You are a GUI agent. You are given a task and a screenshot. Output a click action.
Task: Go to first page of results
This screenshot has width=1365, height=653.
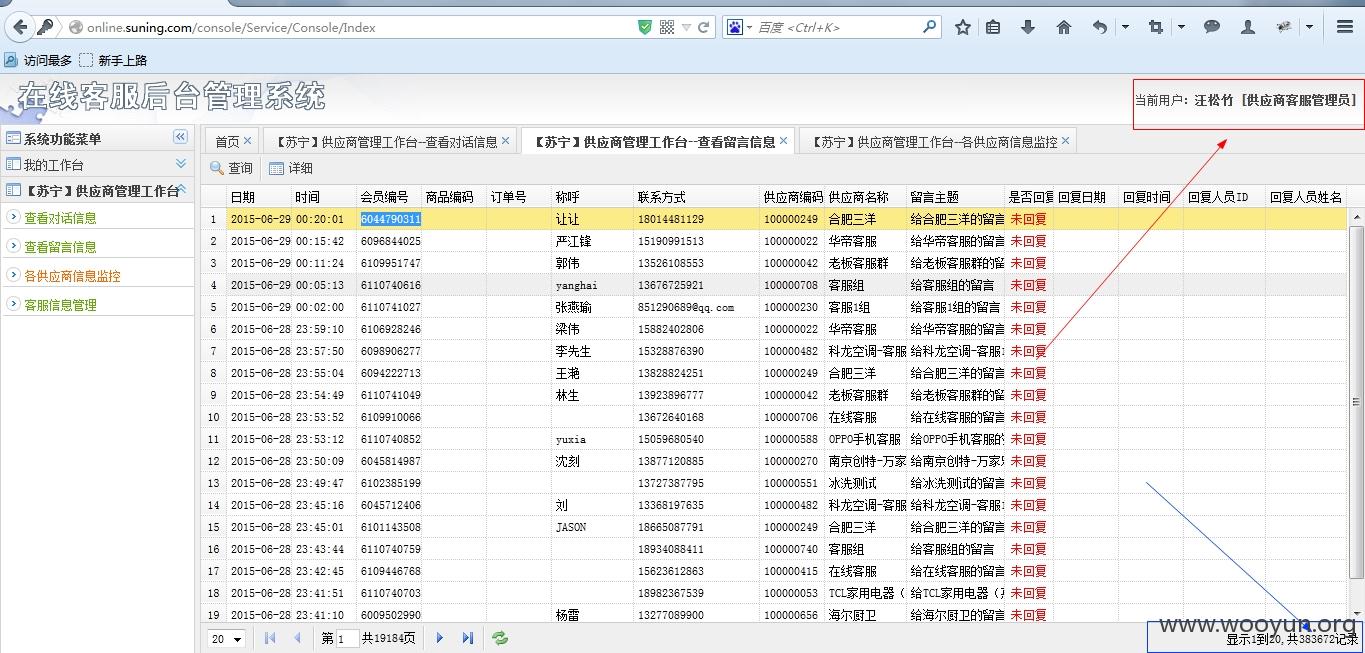point(270,638)
